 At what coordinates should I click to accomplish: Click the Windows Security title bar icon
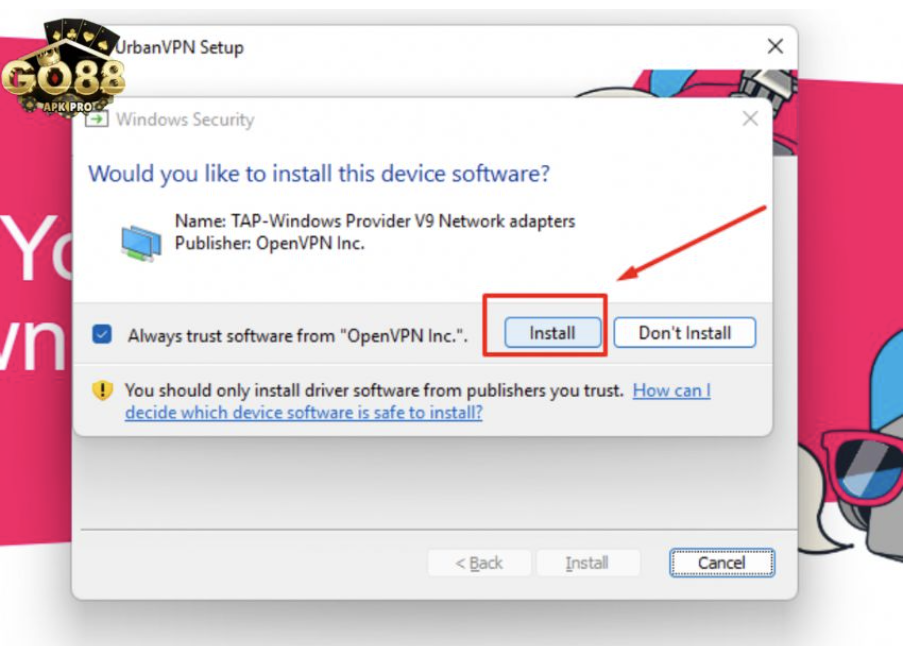click(97, 120)
